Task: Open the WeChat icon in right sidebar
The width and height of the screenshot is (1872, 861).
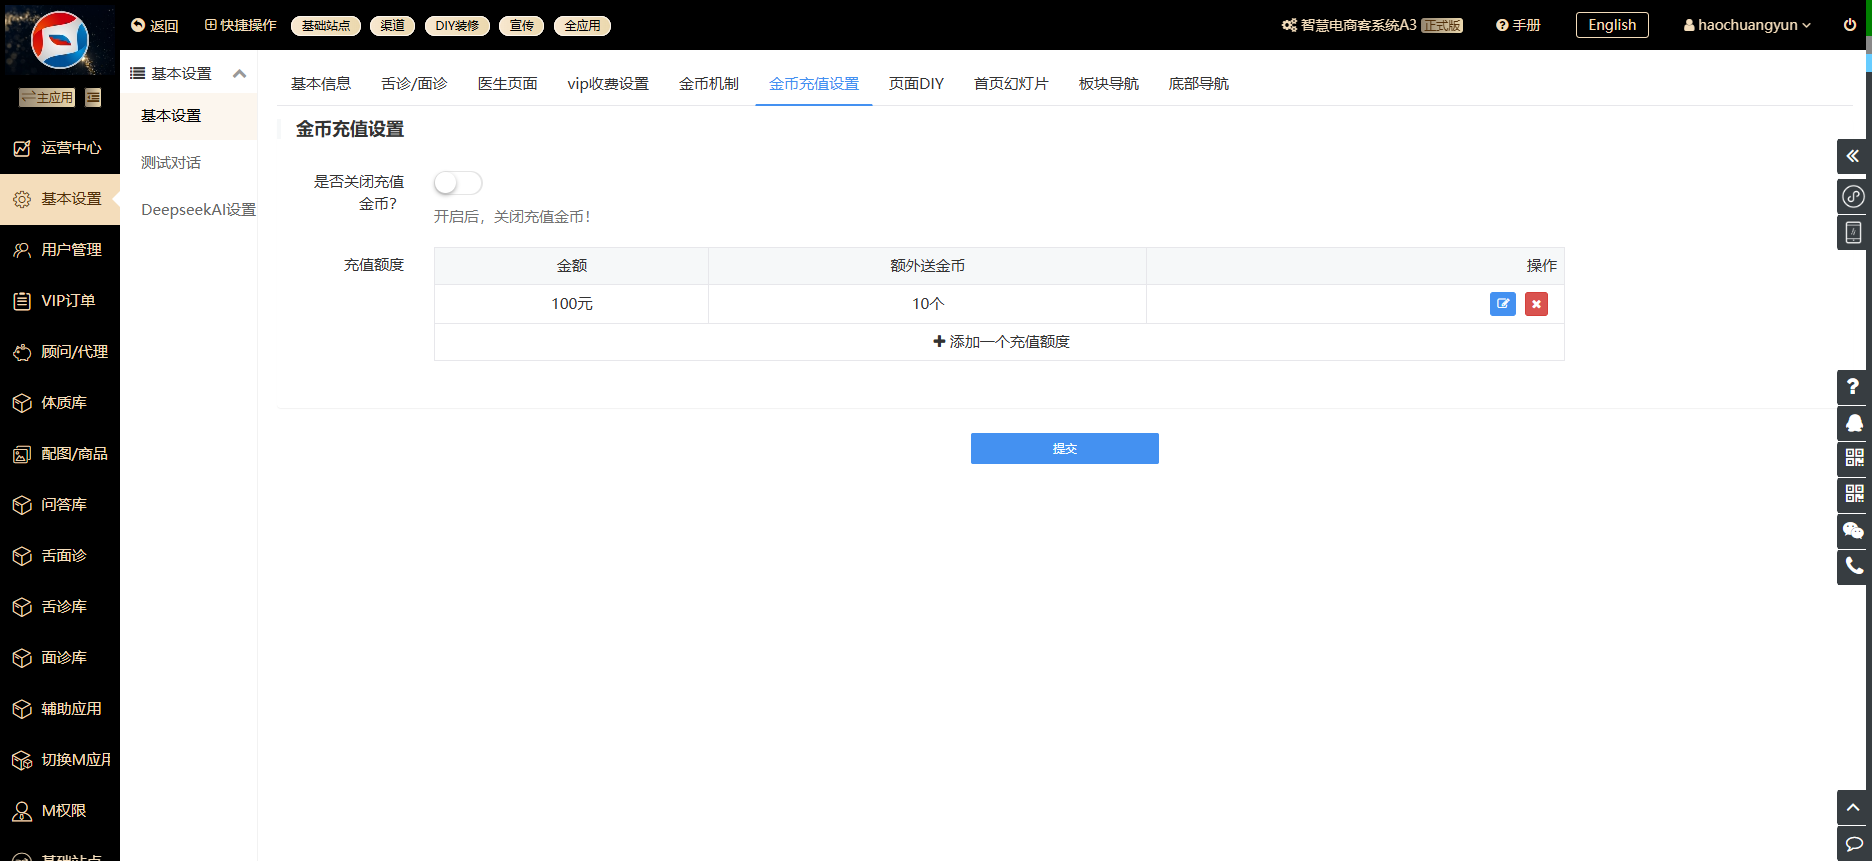Action: pos(1853,530)
